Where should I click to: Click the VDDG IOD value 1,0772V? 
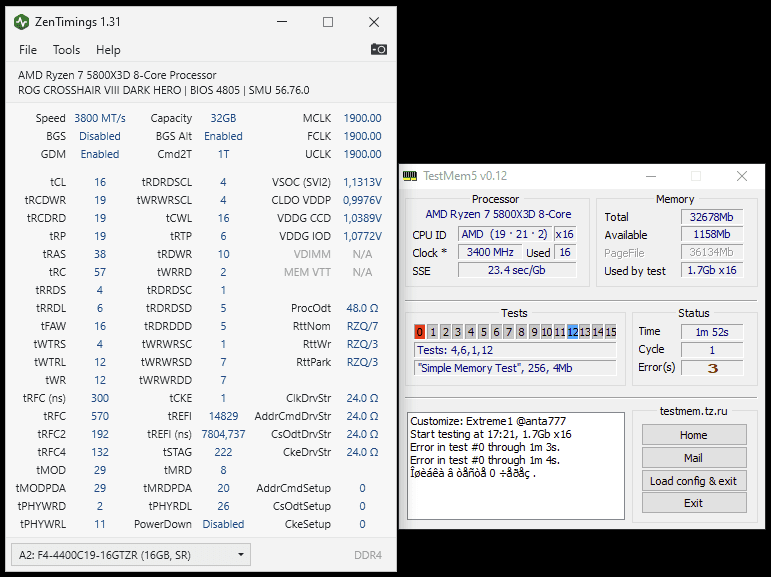pos(362,236)
